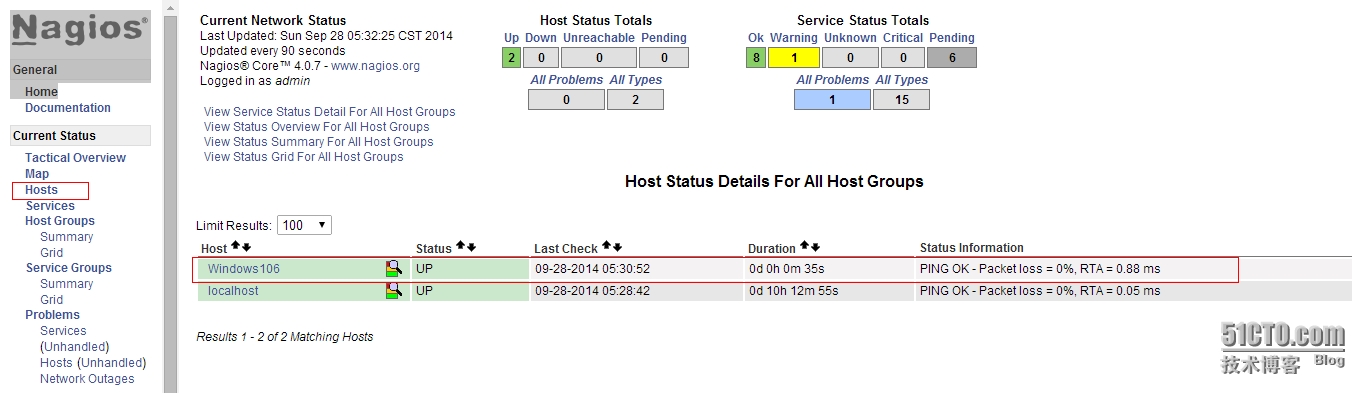Open Network Outages in the sidebar
Image resolution: width=1364 pixels, height=393 pixels.
click(87, 379)
